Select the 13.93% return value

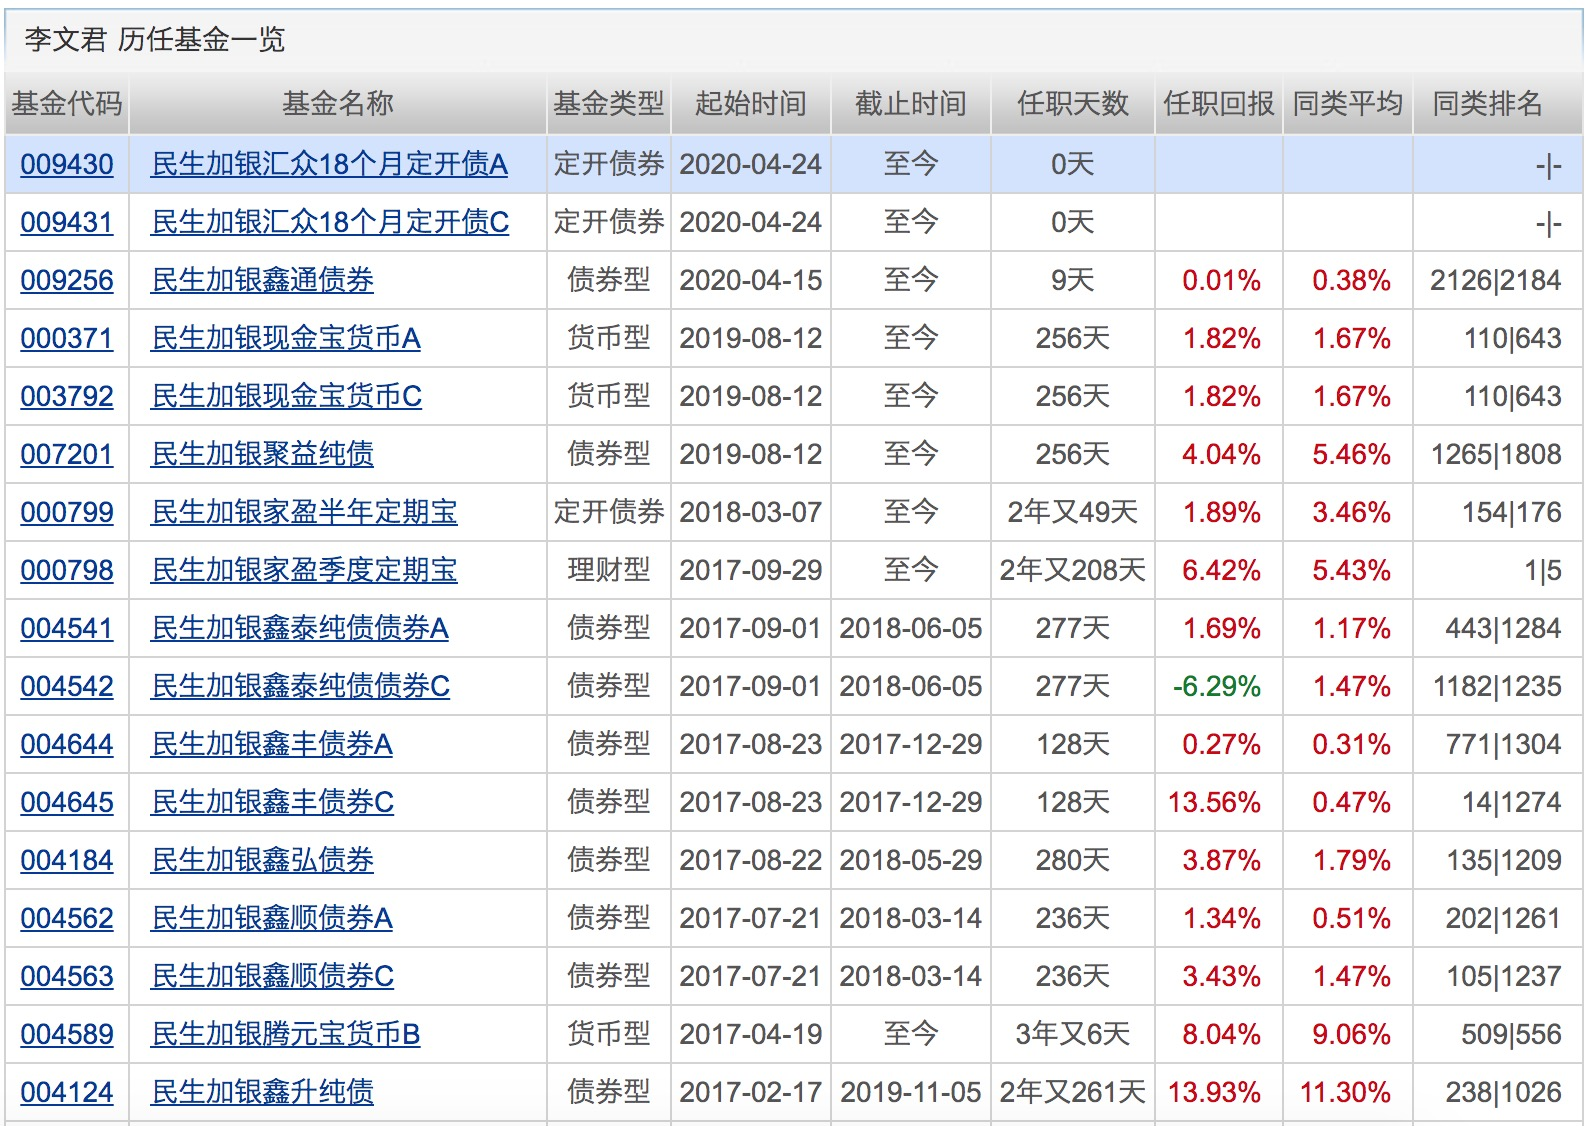[x=1214, y=1092]
